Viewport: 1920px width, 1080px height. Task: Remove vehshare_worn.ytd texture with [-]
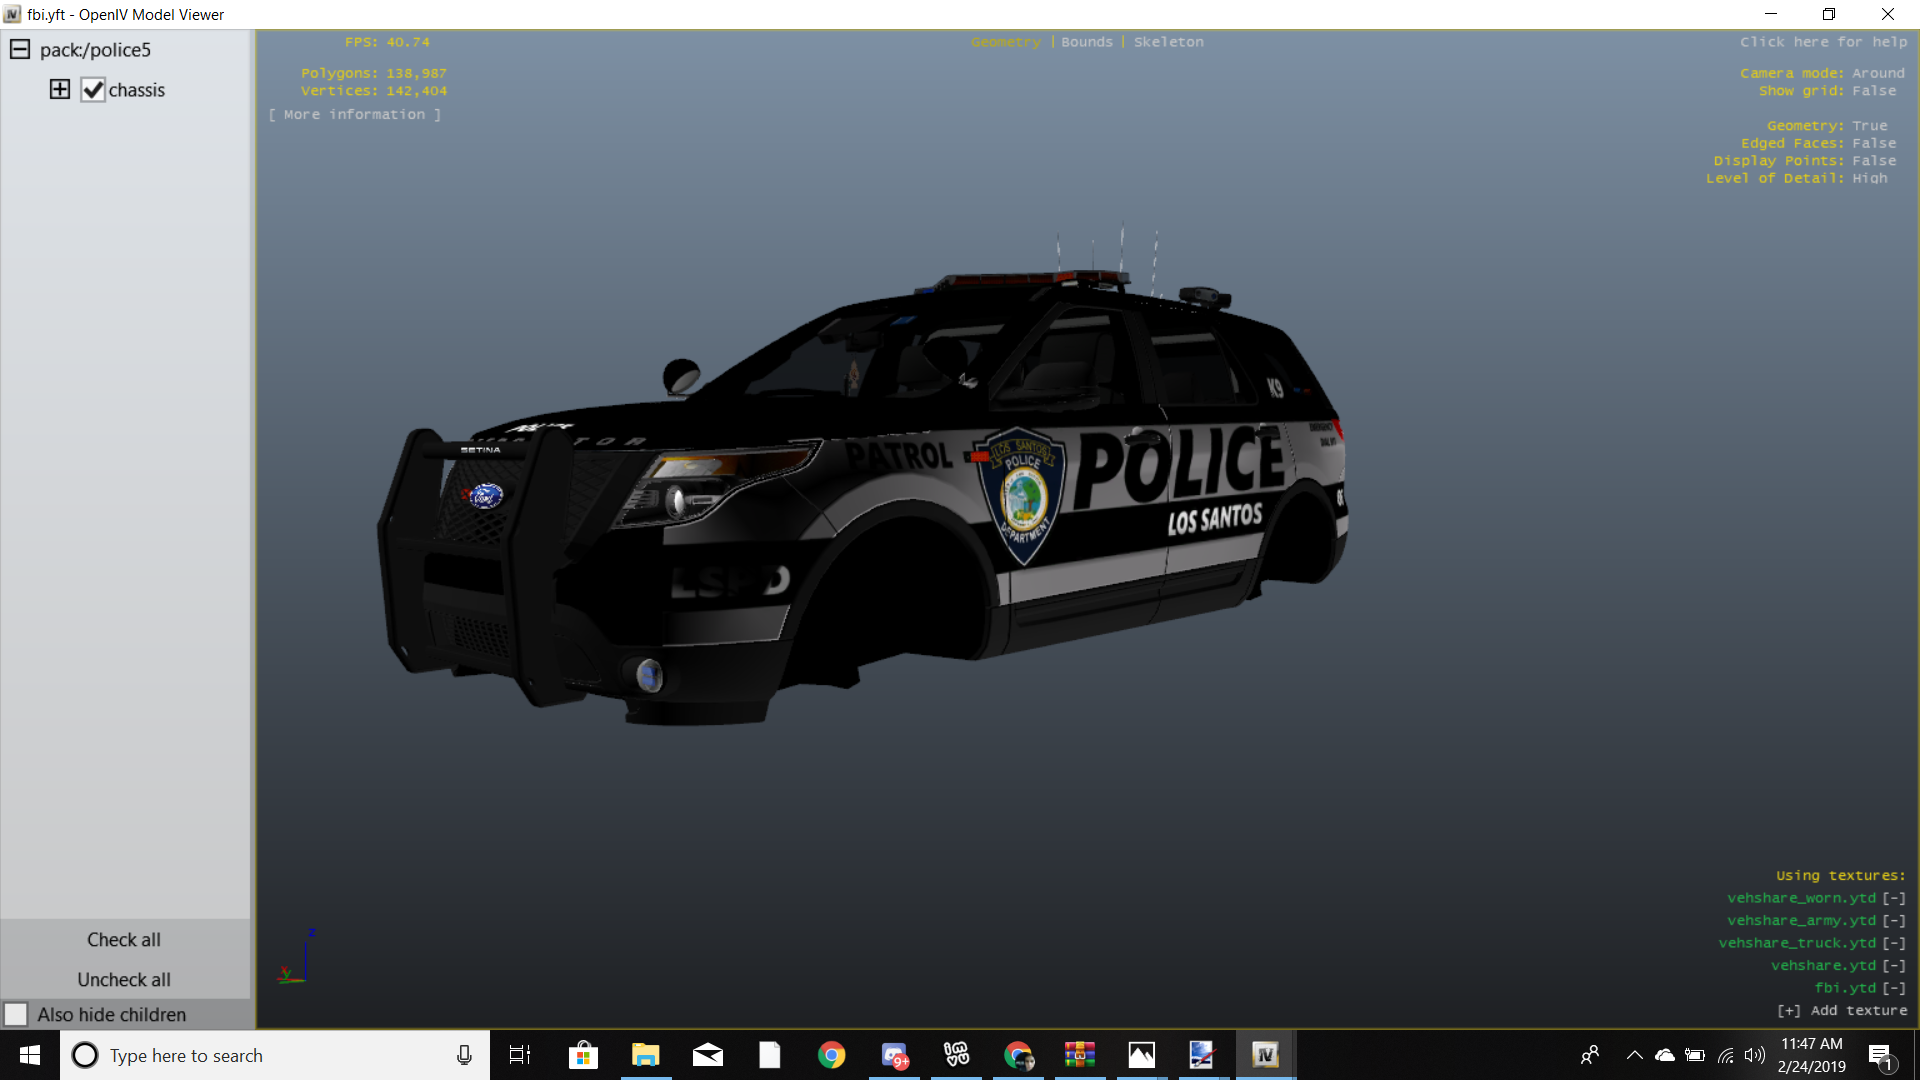(x=1893, y=898)
